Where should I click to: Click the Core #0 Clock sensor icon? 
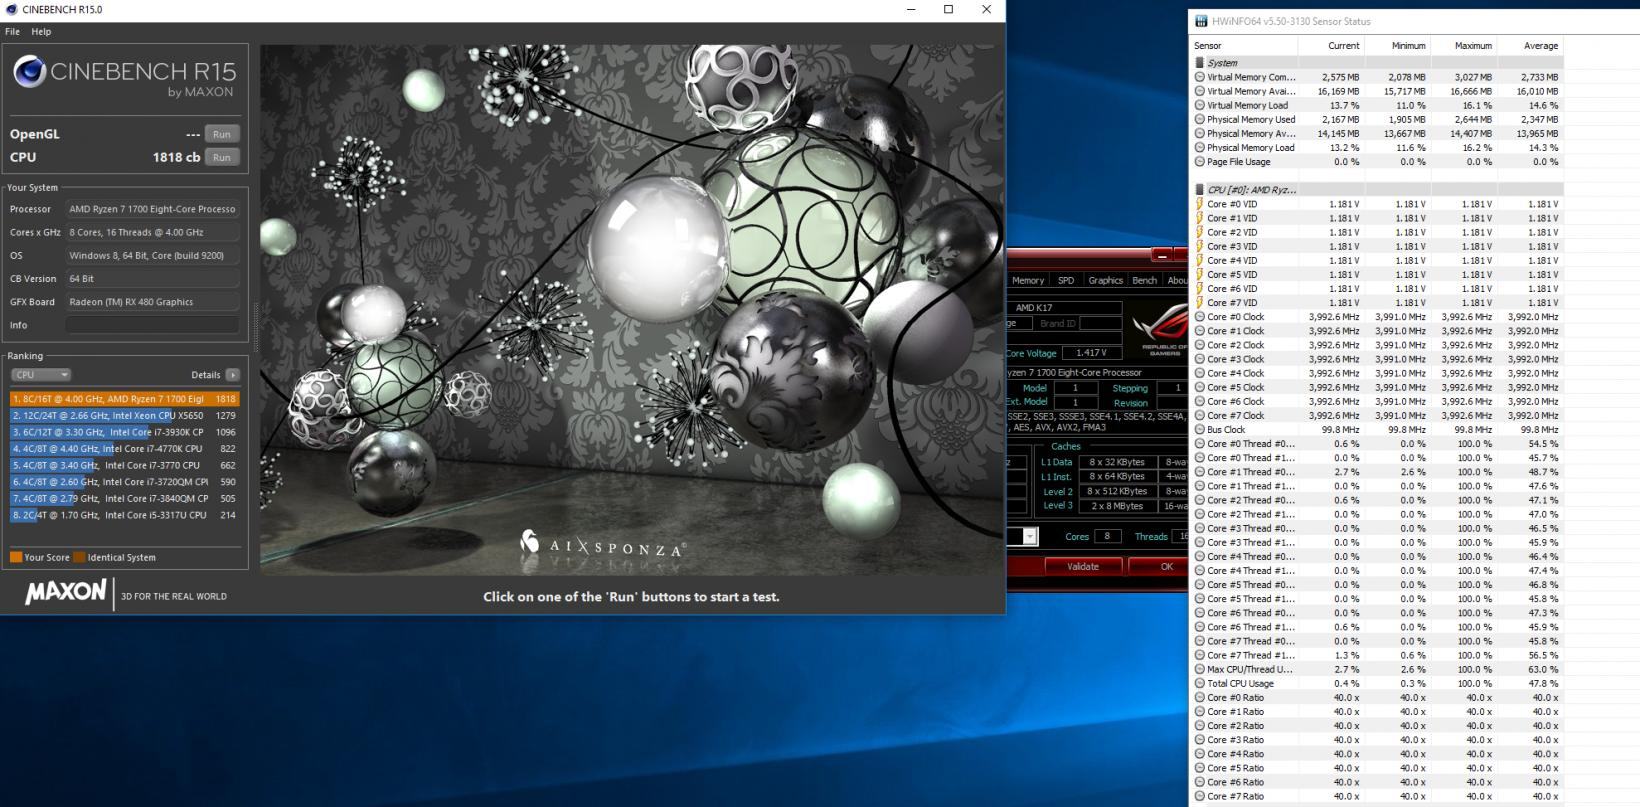(x=1200, y=317)
